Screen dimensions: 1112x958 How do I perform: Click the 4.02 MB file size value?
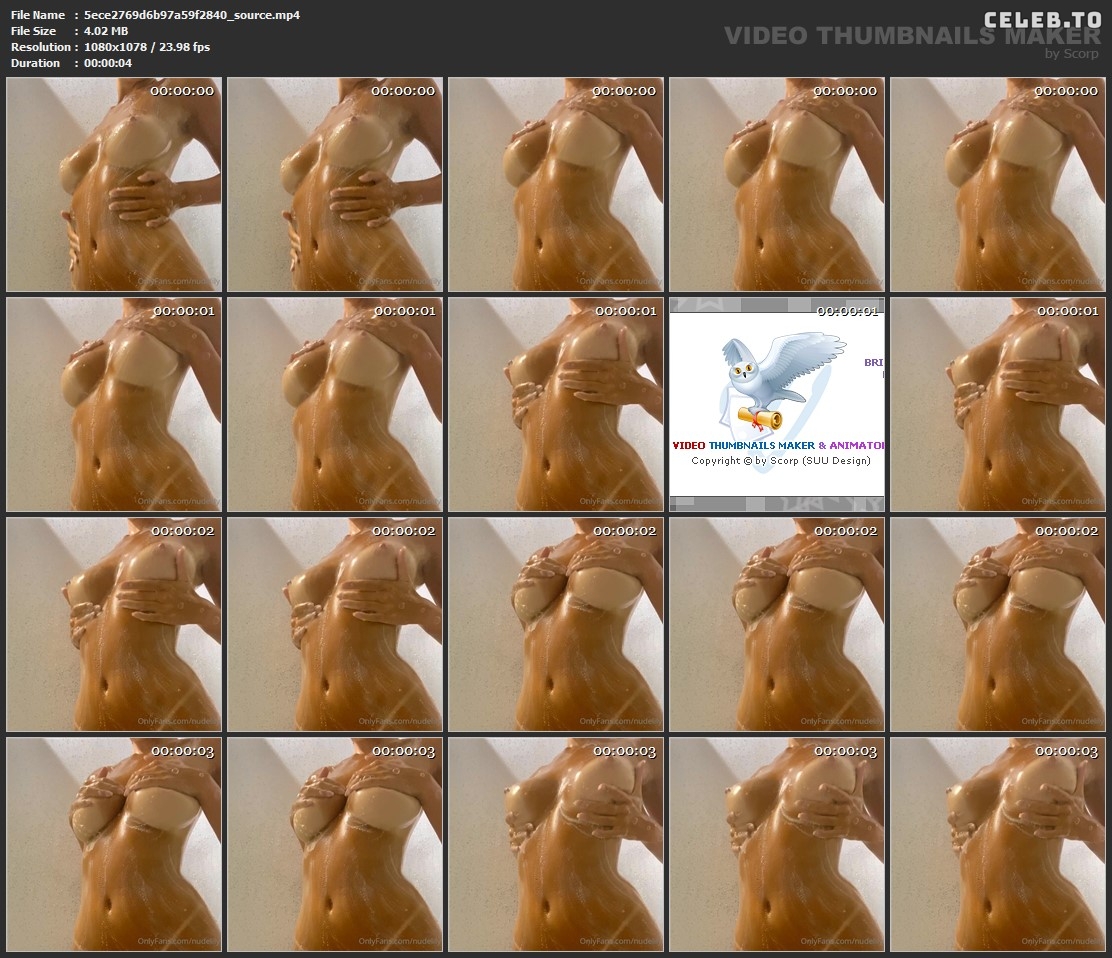click(x=106, y=31)
